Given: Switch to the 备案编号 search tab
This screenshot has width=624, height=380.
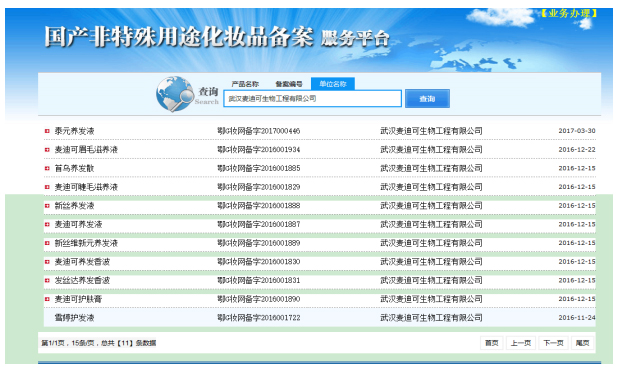Looking at the screenshot, I should coord(289,84).
